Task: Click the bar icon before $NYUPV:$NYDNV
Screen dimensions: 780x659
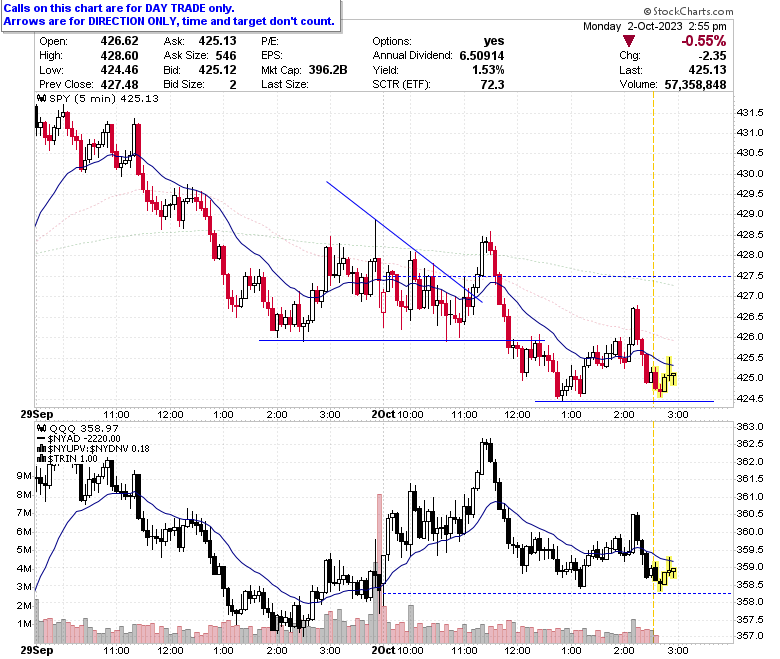Action: (x=42, y=449)
